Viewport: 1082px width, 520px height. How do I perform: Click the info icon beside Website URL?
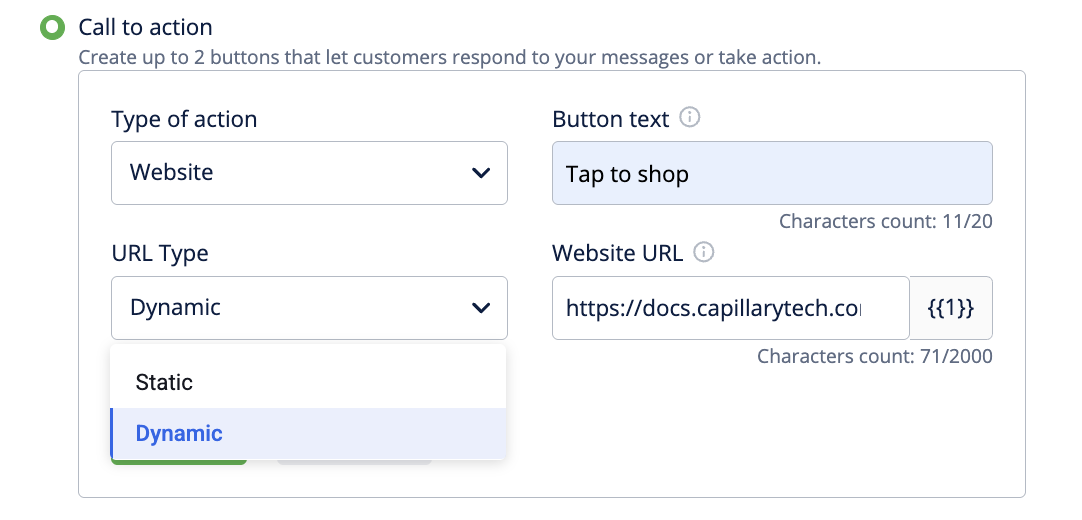(703, 252)
